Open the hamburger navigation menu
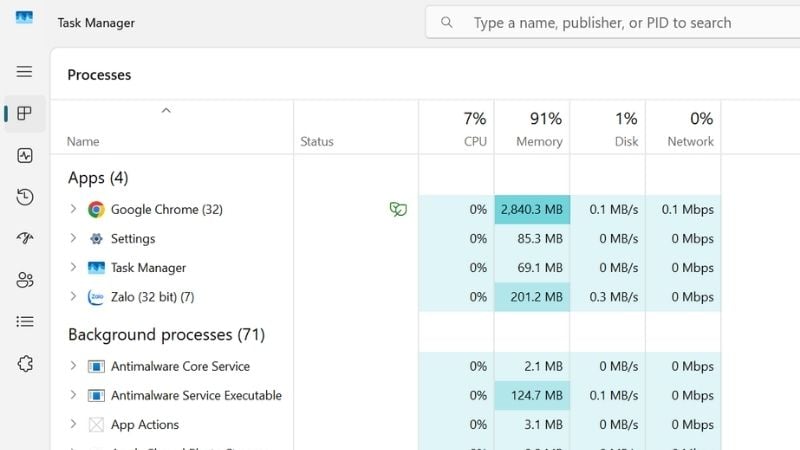This screenshot has height=450, width=800. pos(24,71)
